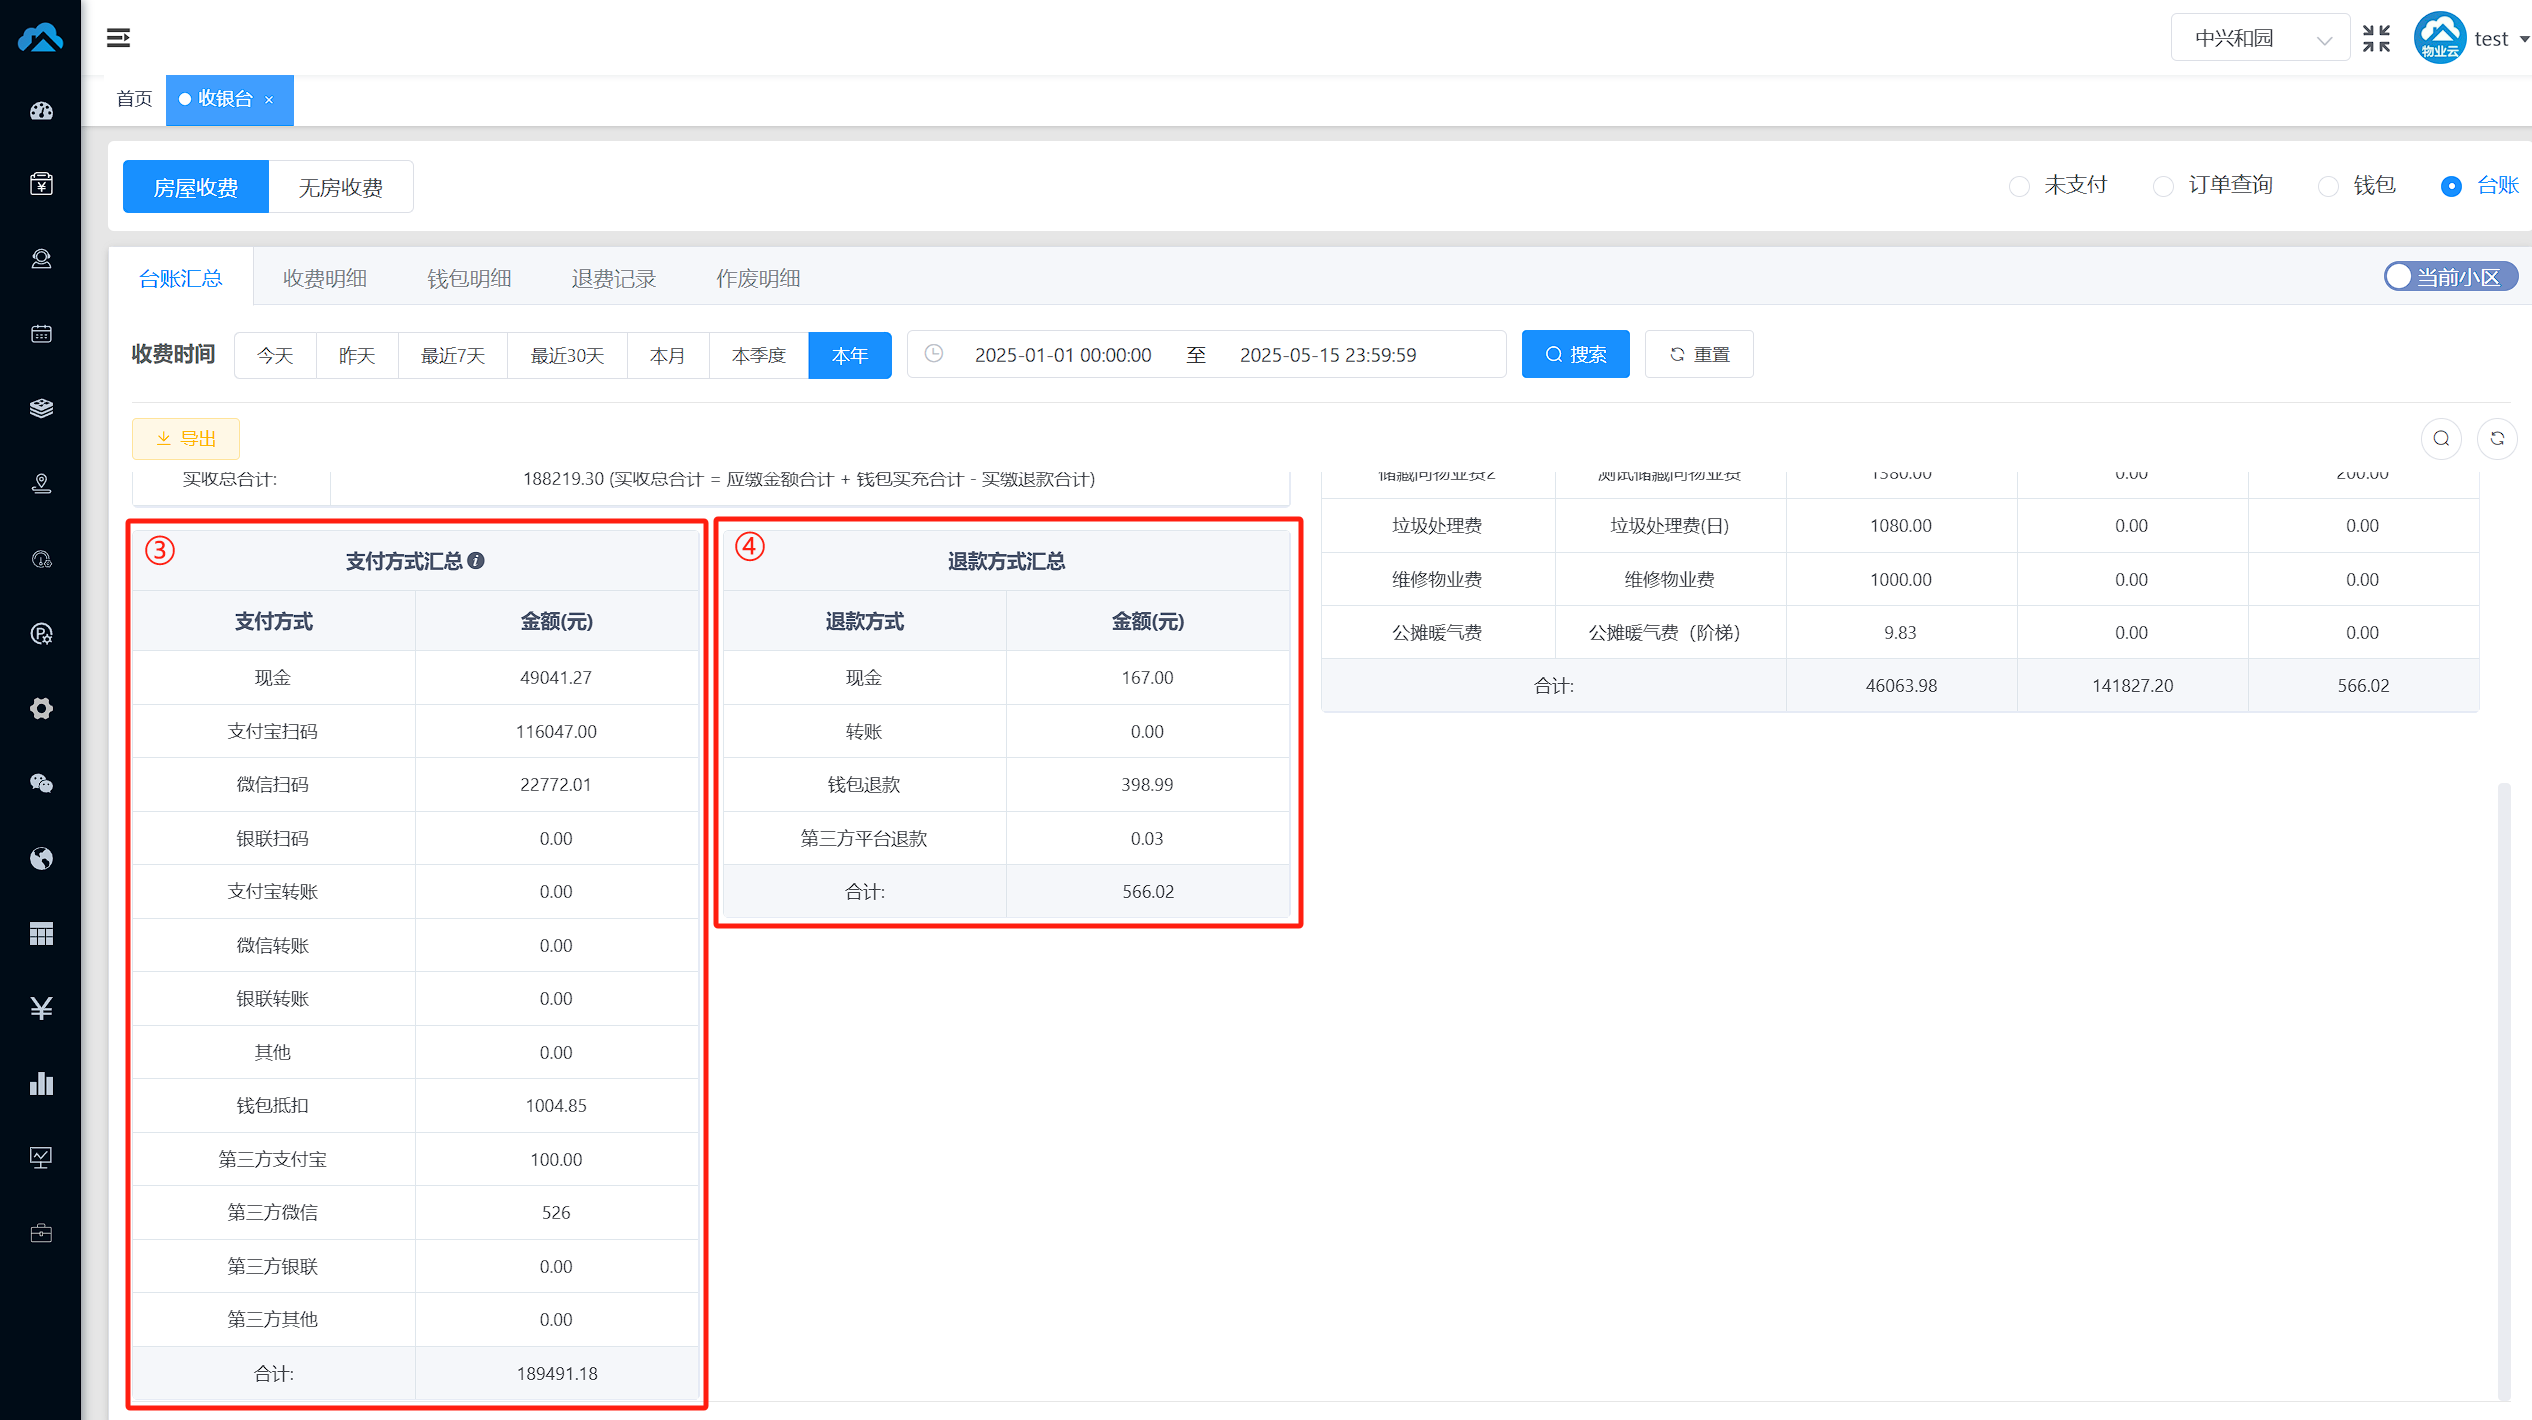Screen dimensions: 2532x1420
Task: Open the monitor chart sidebar icon
Action: [x=41, y=1158]
